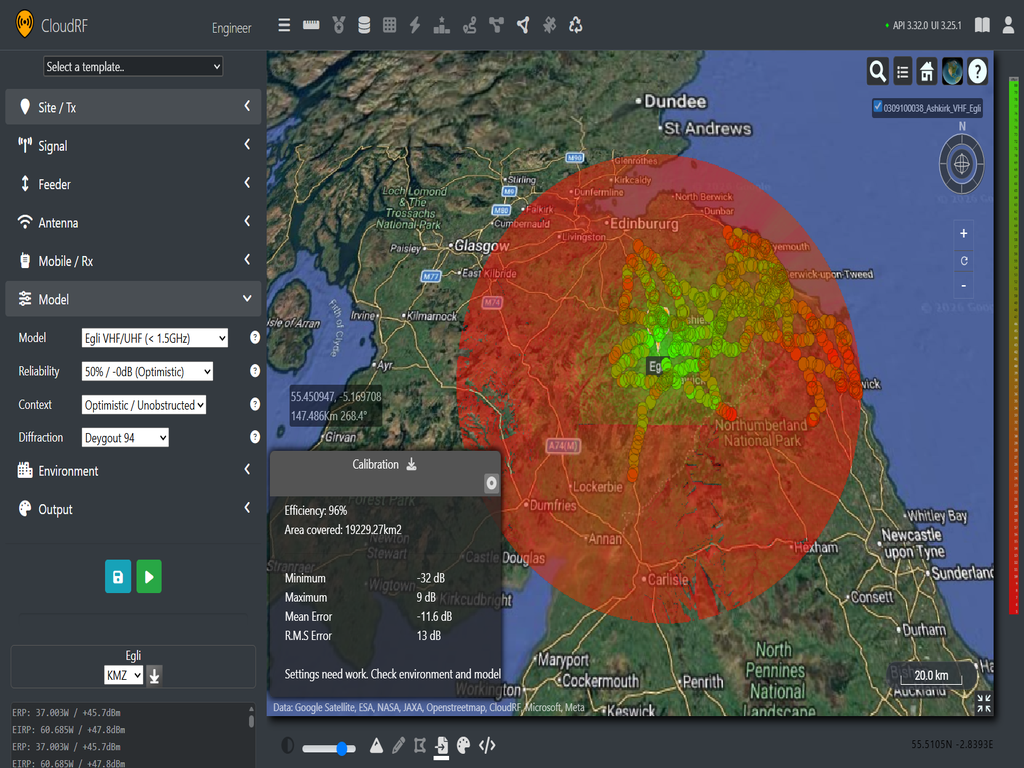The height and width of the screenshot is (768, 1024).
Task: Open the Diffraction dropdown set to Deygout 94
Action: pyautogui.click(x=125, y=437)
